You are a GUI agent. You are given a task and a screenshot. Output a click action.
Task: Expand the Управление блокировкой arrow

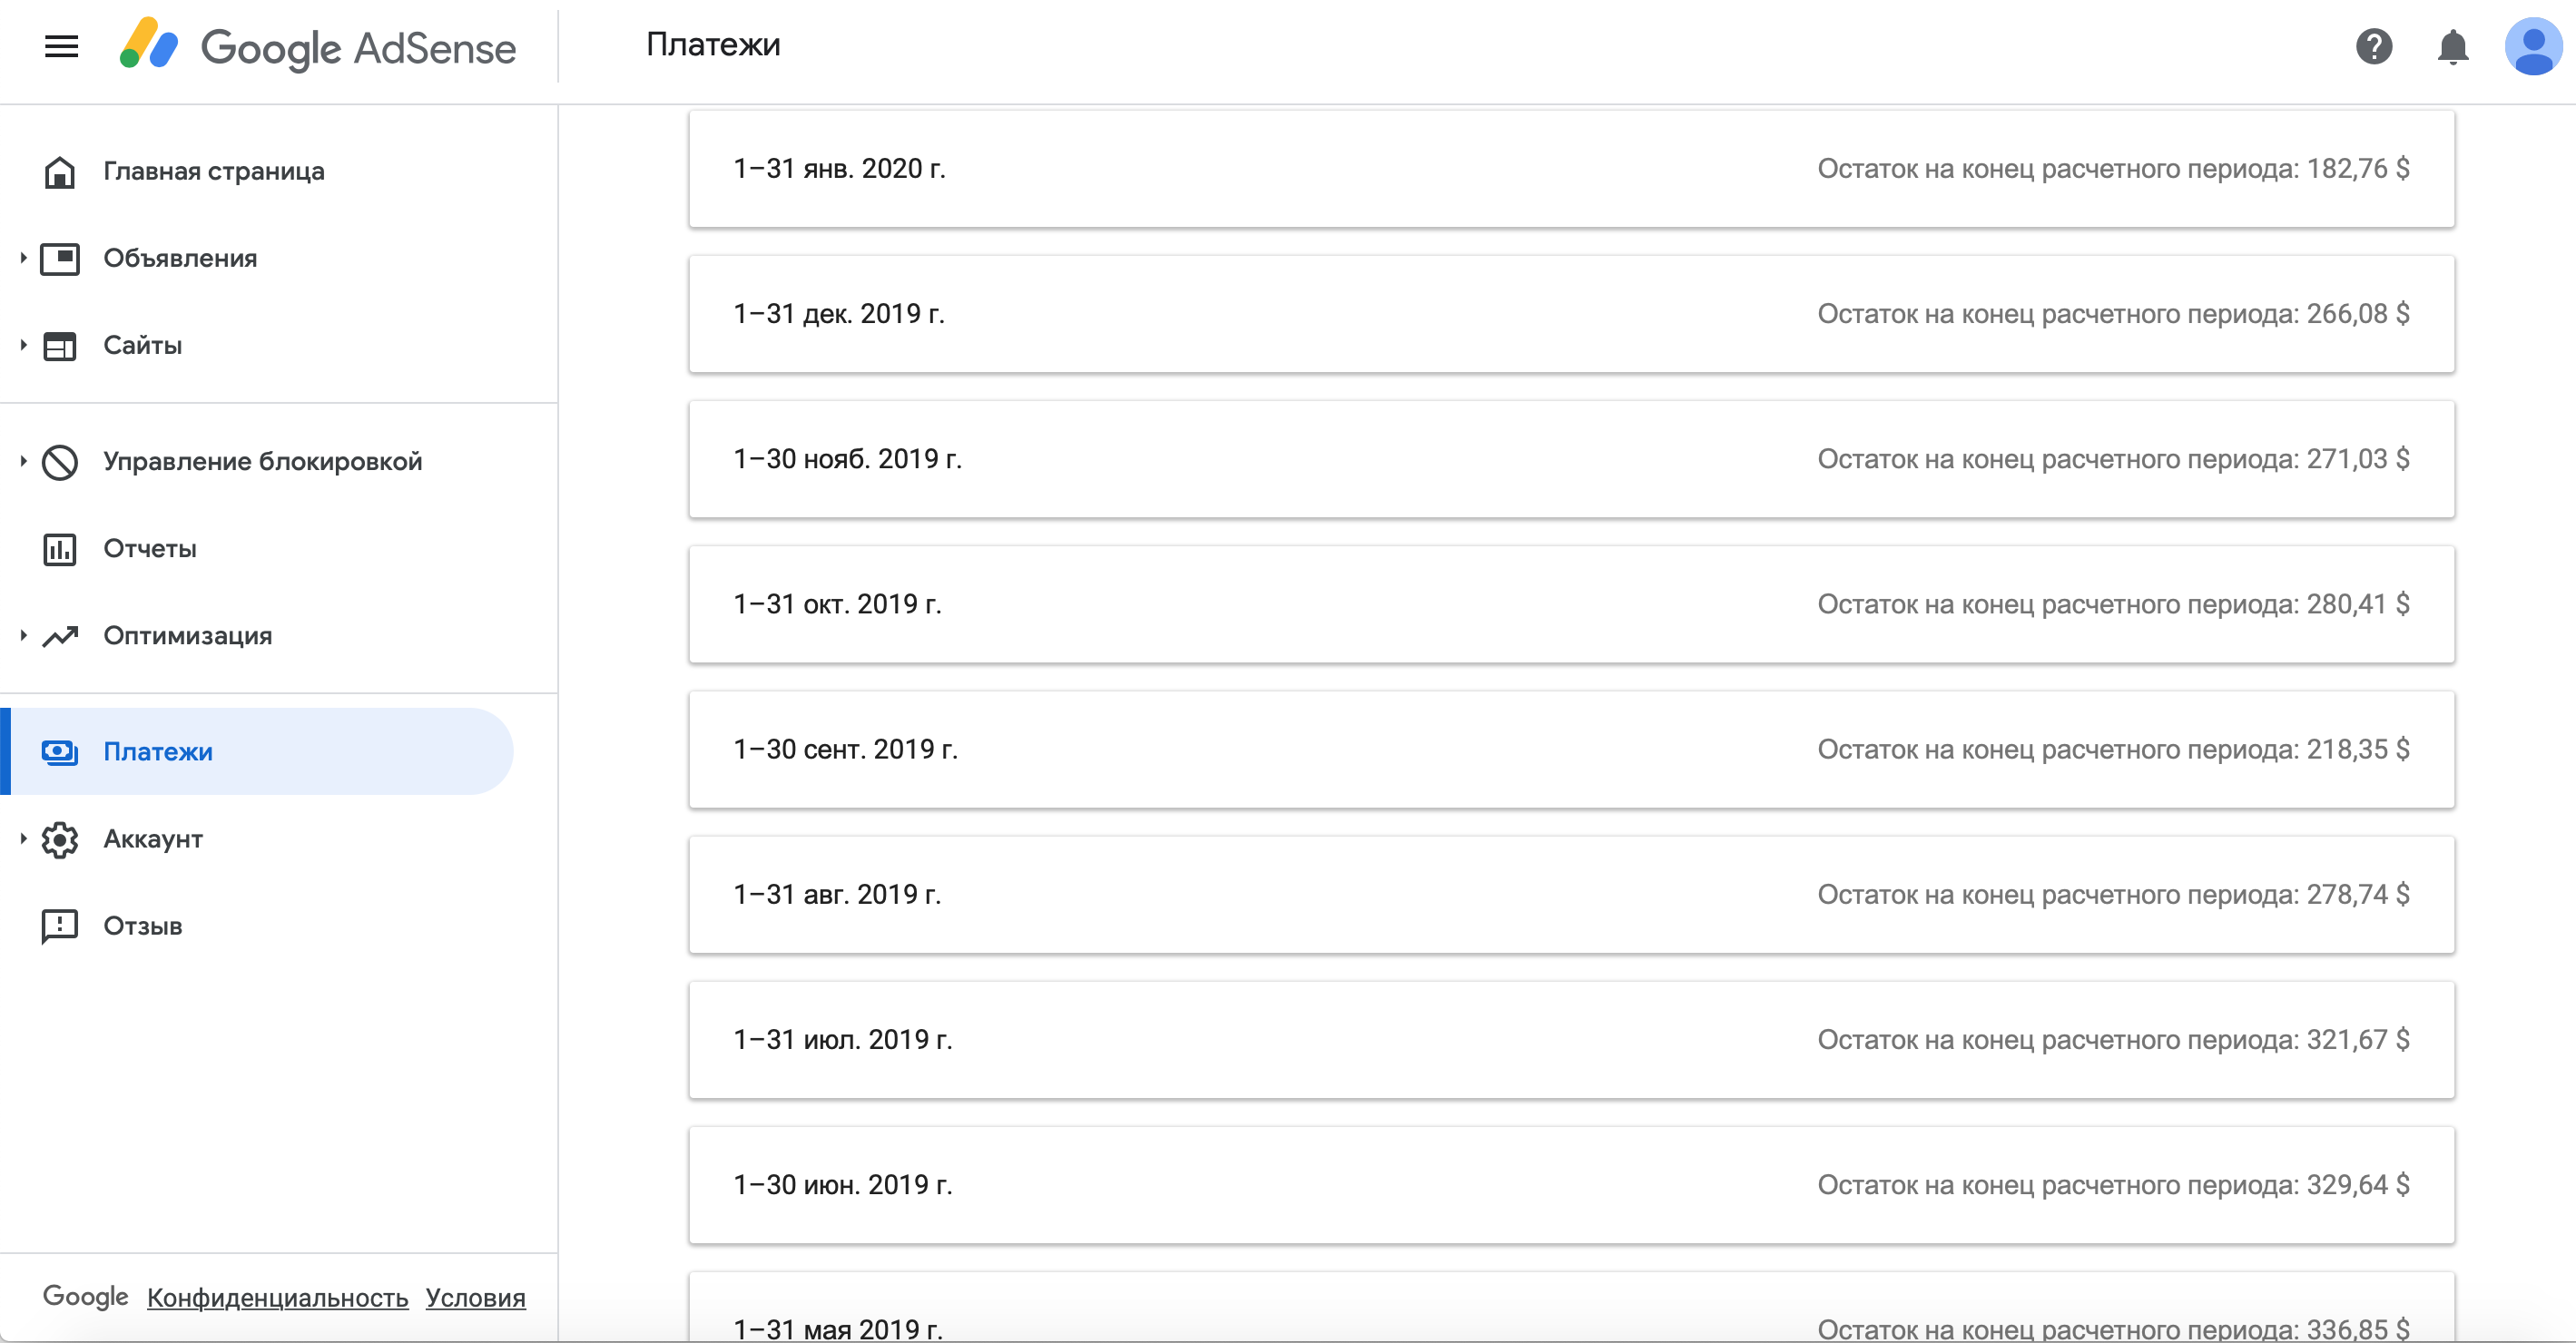[x=23, y=461]
